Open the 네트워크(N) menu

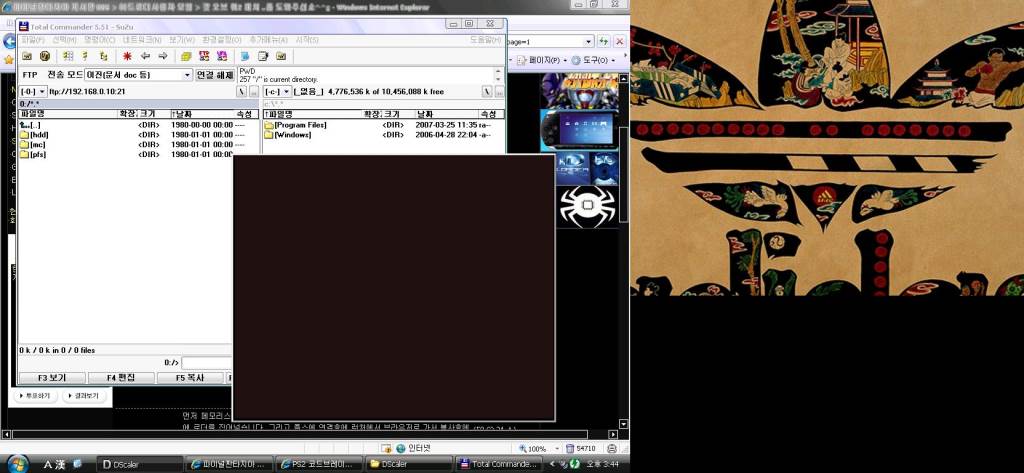[142, 40]
